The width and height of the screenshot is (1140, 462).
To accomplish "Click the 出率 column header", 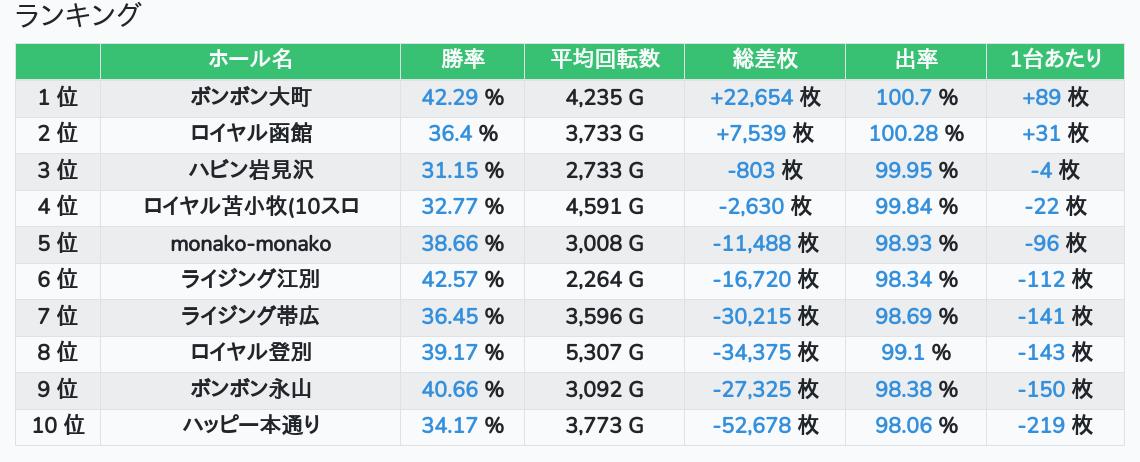I will pyautogui.click(x=916, y=60).
